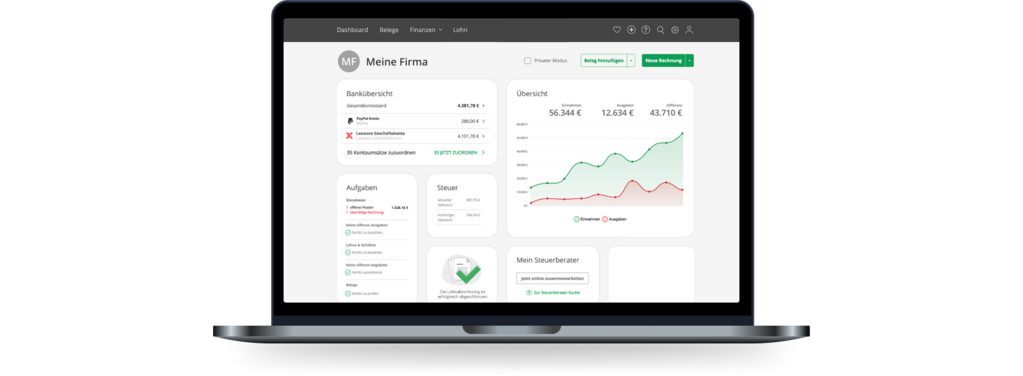The width and height of the screenshot is (1023, 376).
Task: Open dropdown arrow next to Neue Rechnung
Action: click(690, 61)
